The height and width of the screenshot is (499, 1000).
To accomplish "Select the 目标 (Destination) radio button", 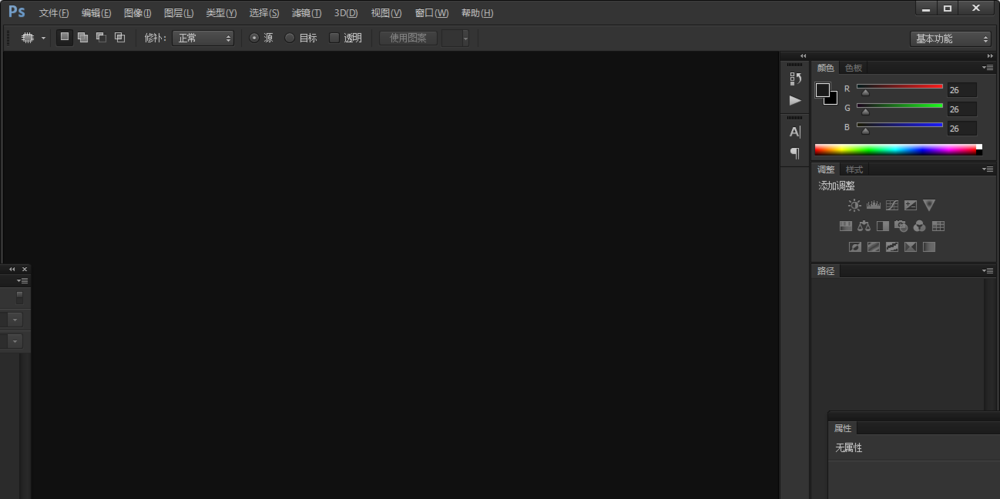I will pos(290,38).
